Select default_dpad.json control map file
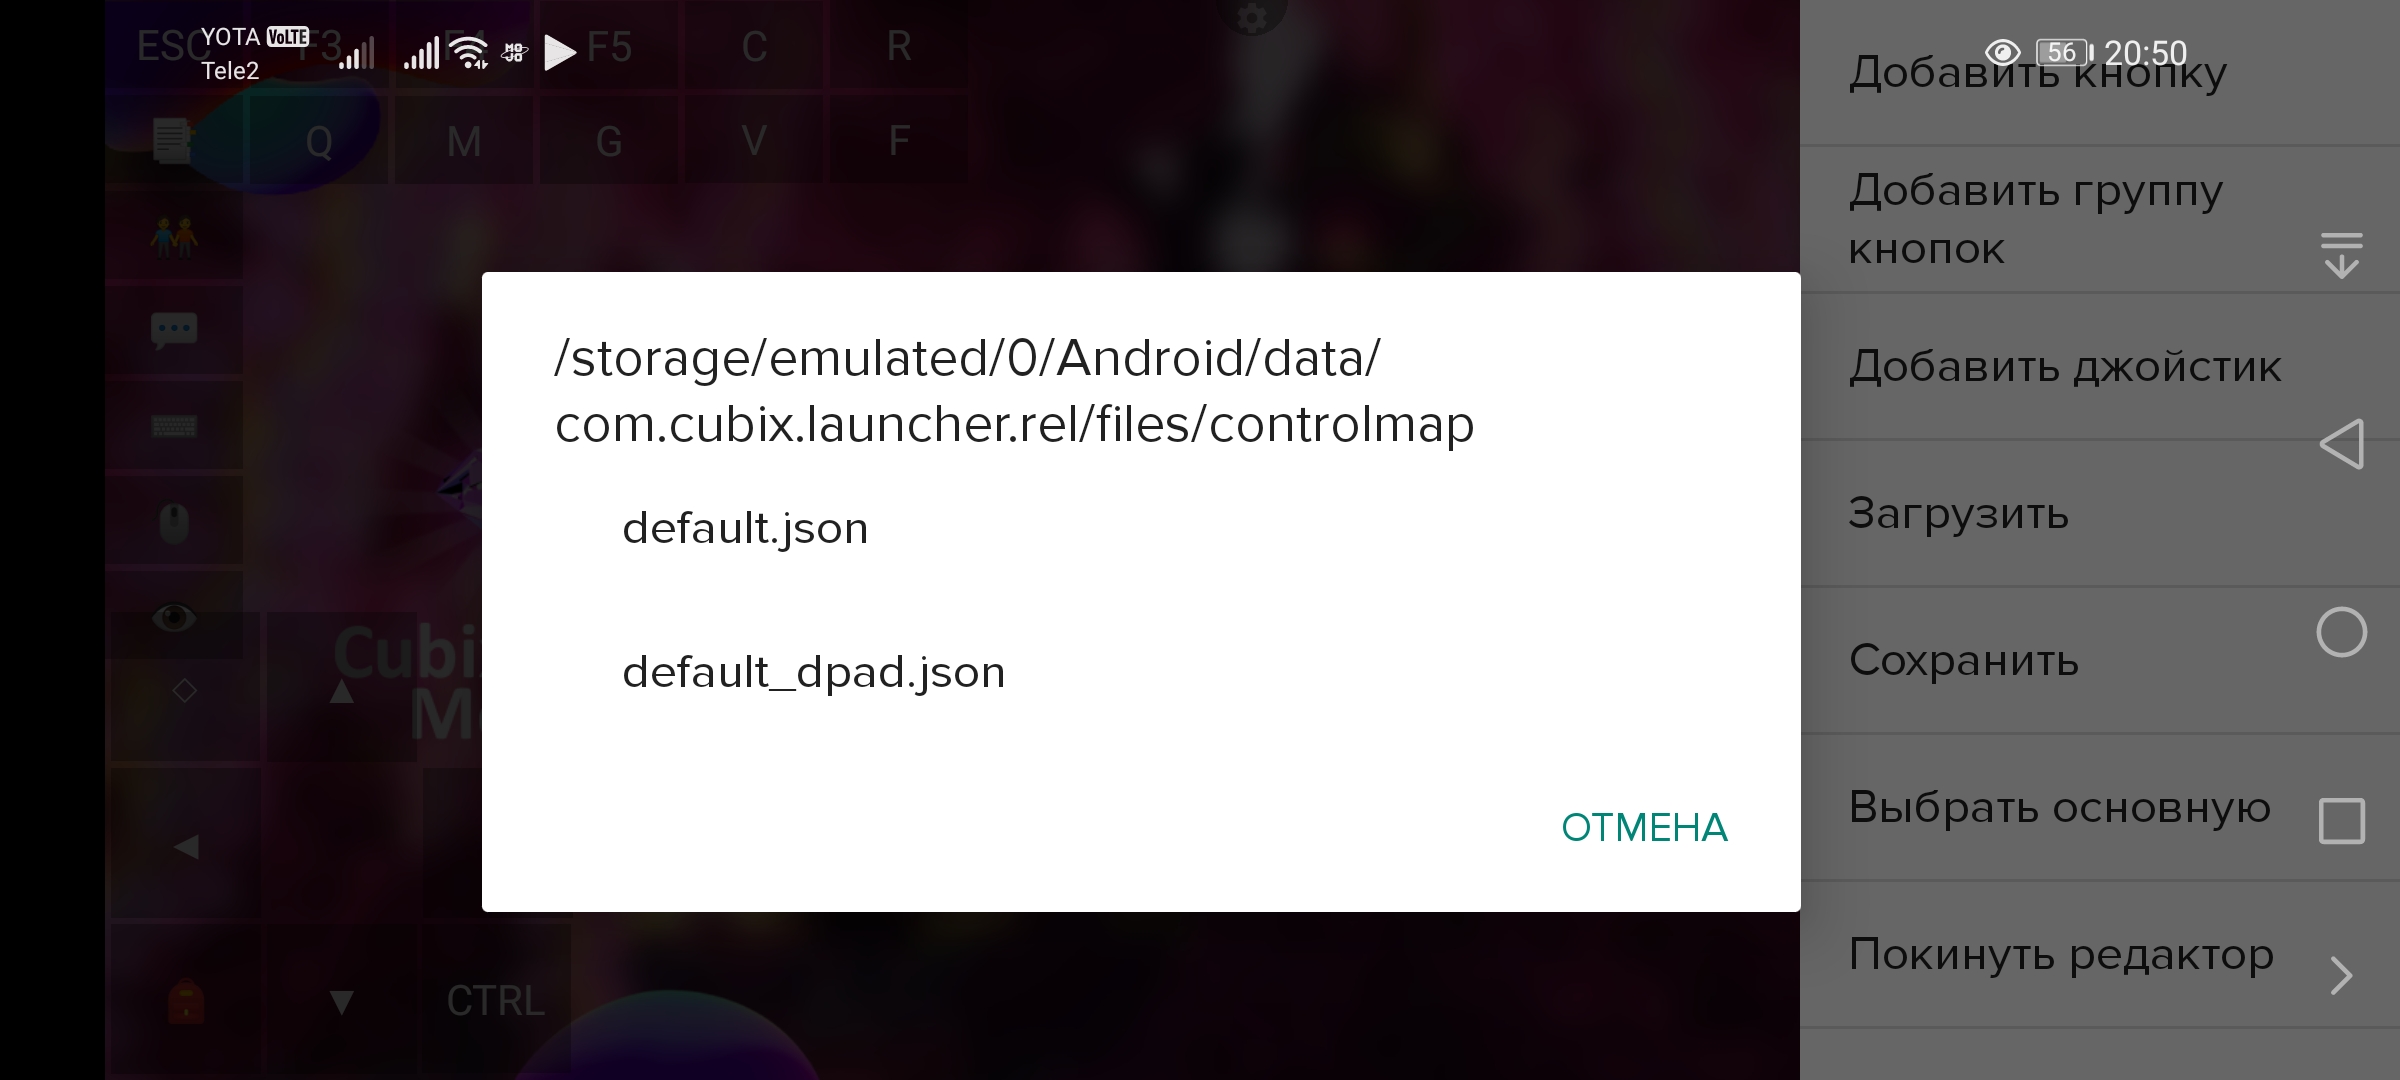This screenshot has width=2400, height=1080. tap(1140, 672)
